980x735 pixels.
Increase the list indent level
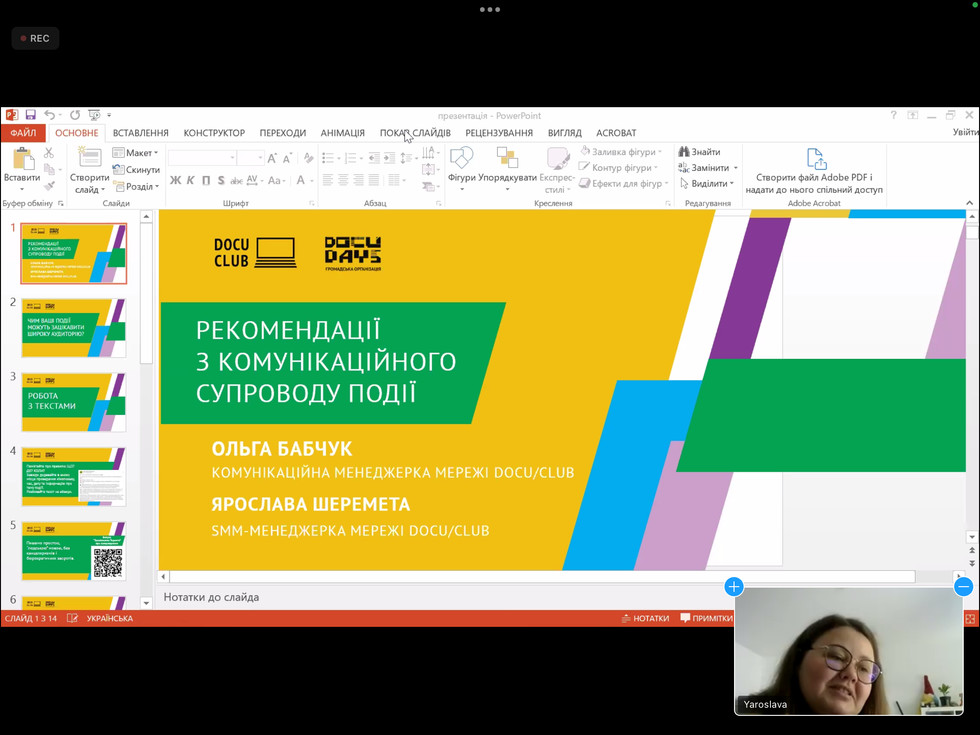pyautogui.click(x=389, y=158)
